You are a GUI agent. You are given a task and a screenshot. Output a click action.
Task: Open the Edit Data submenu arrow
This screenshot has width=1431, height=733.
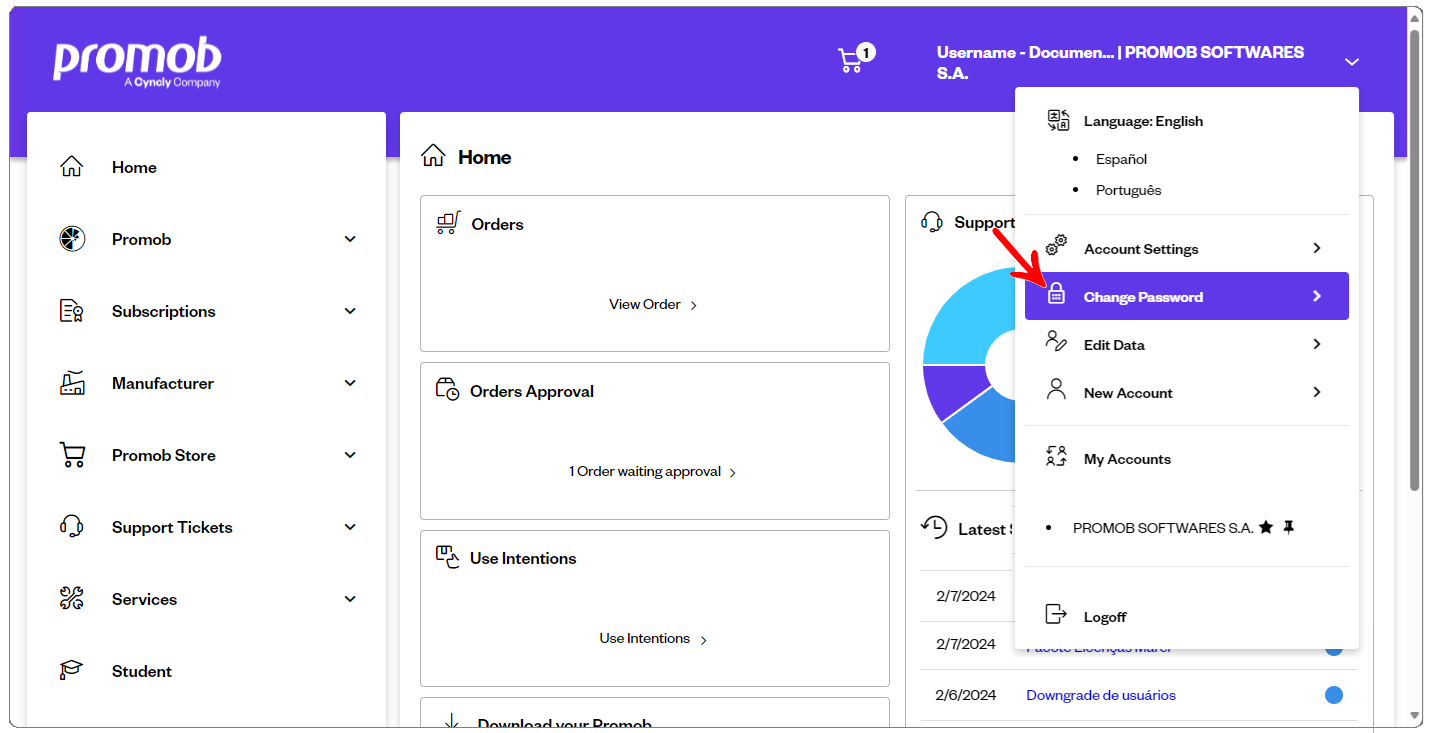point(1317,344)
